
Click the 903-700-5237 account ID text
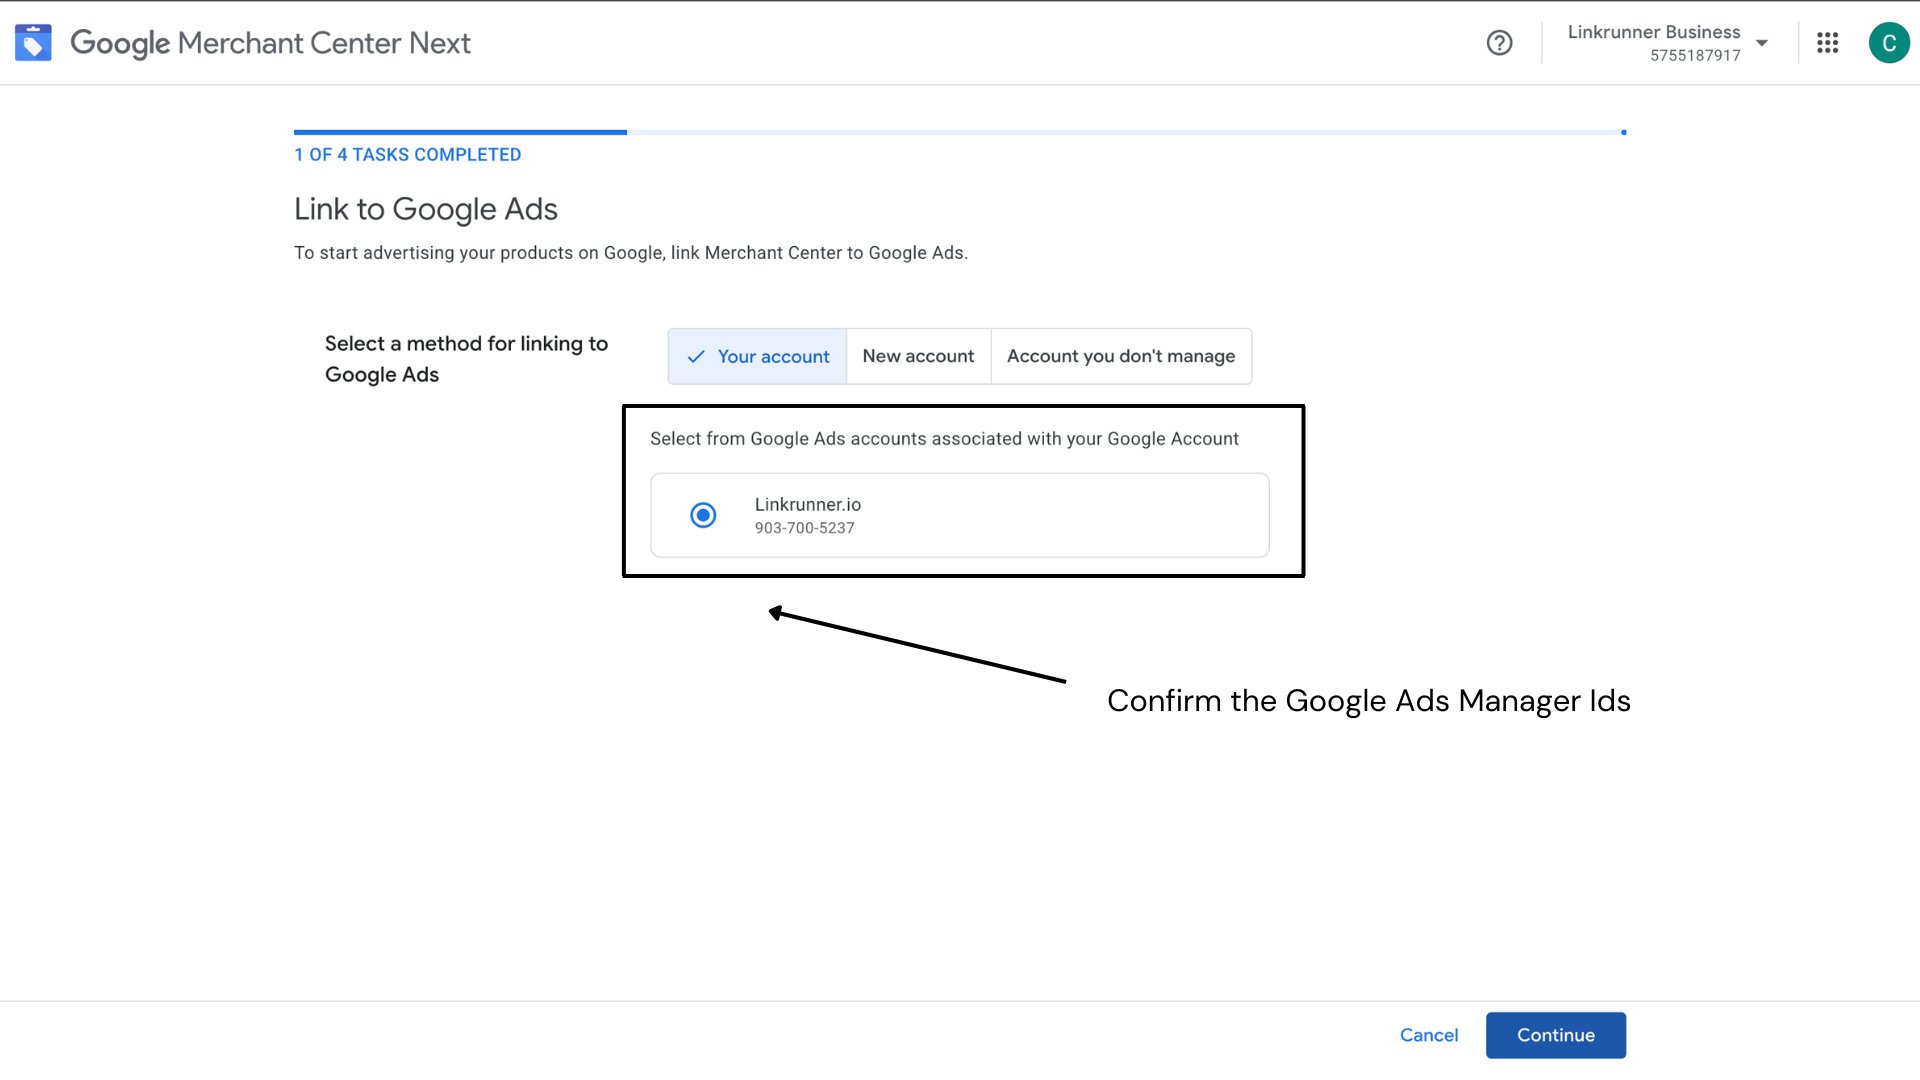click(804, 528)
